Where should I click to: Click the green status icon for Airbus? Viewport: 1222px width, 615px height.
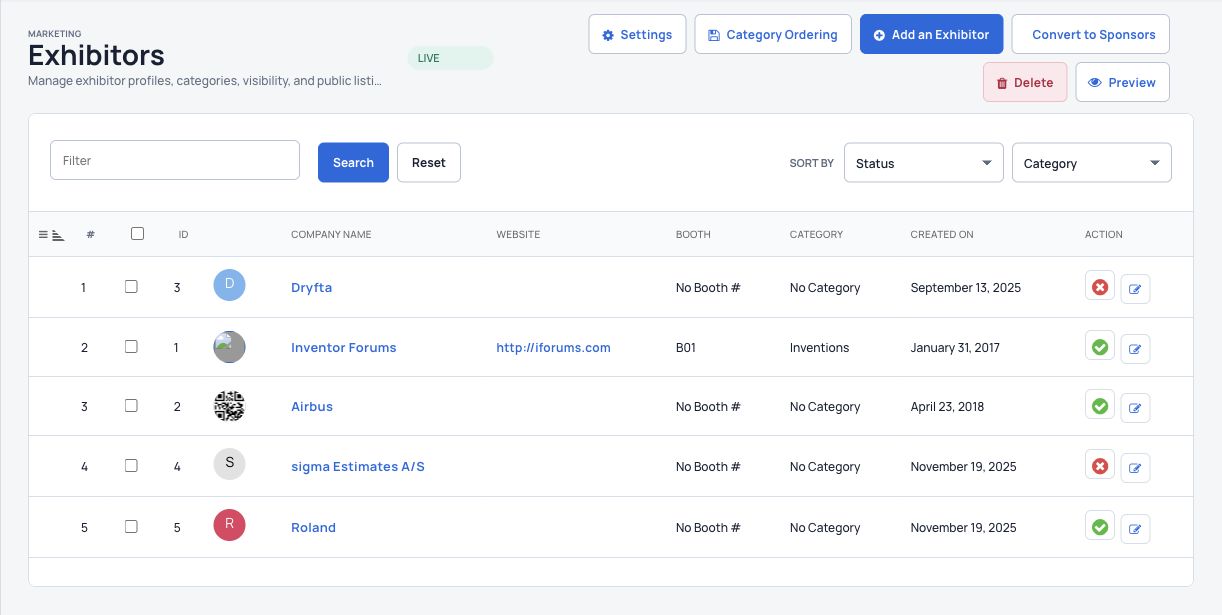click(1100, 406)
